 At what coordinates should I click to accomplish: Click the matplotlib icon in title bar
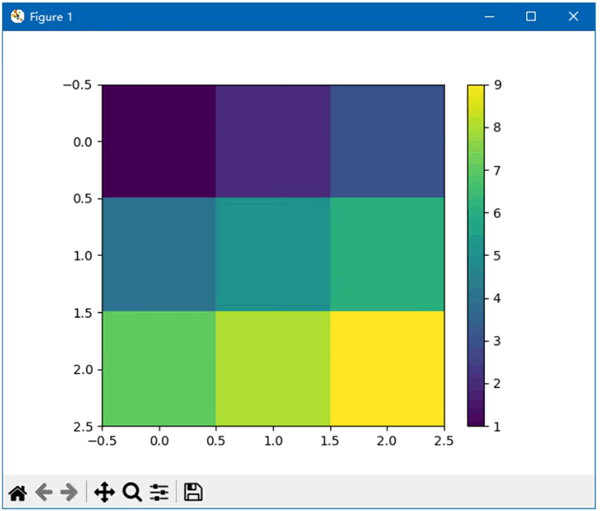tap(17, 16)
